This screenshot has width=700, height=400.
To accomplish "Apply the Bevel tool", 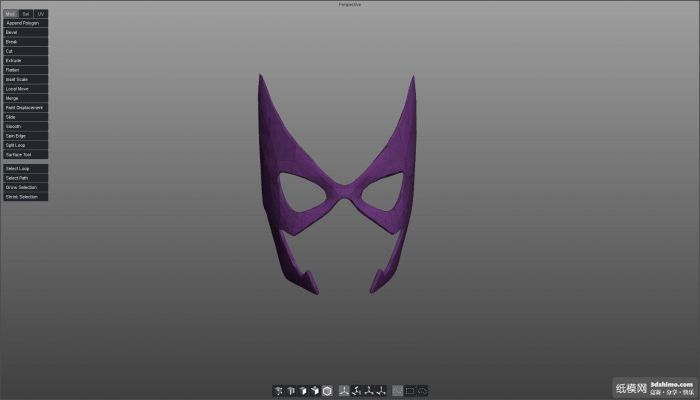I will point(25,32).
